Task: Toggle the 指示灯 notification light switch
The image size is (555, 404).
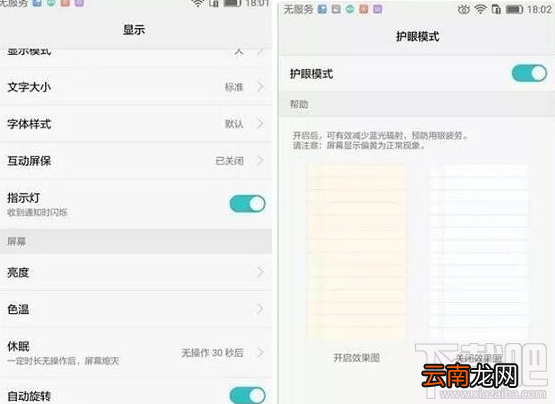Action: pos(247,204)
